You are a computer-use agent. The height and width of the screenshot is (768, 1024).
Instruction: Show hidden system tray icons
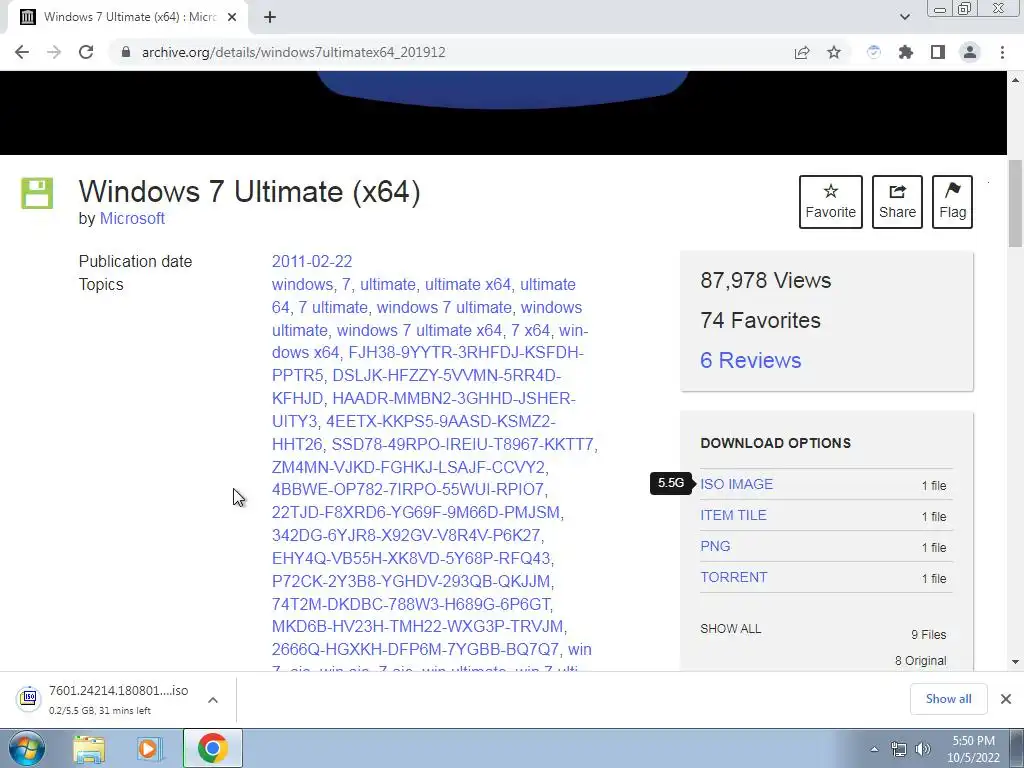point(874,750)
